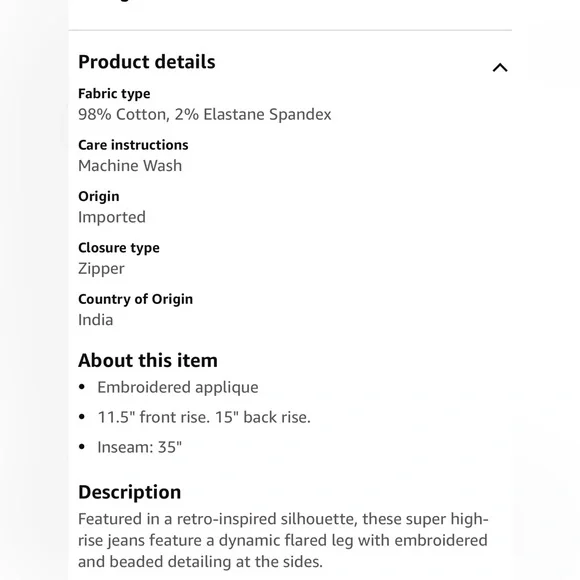Viewport: 580px width, 580px height.
Task: Click the India value text
Action: coord(95,320)
